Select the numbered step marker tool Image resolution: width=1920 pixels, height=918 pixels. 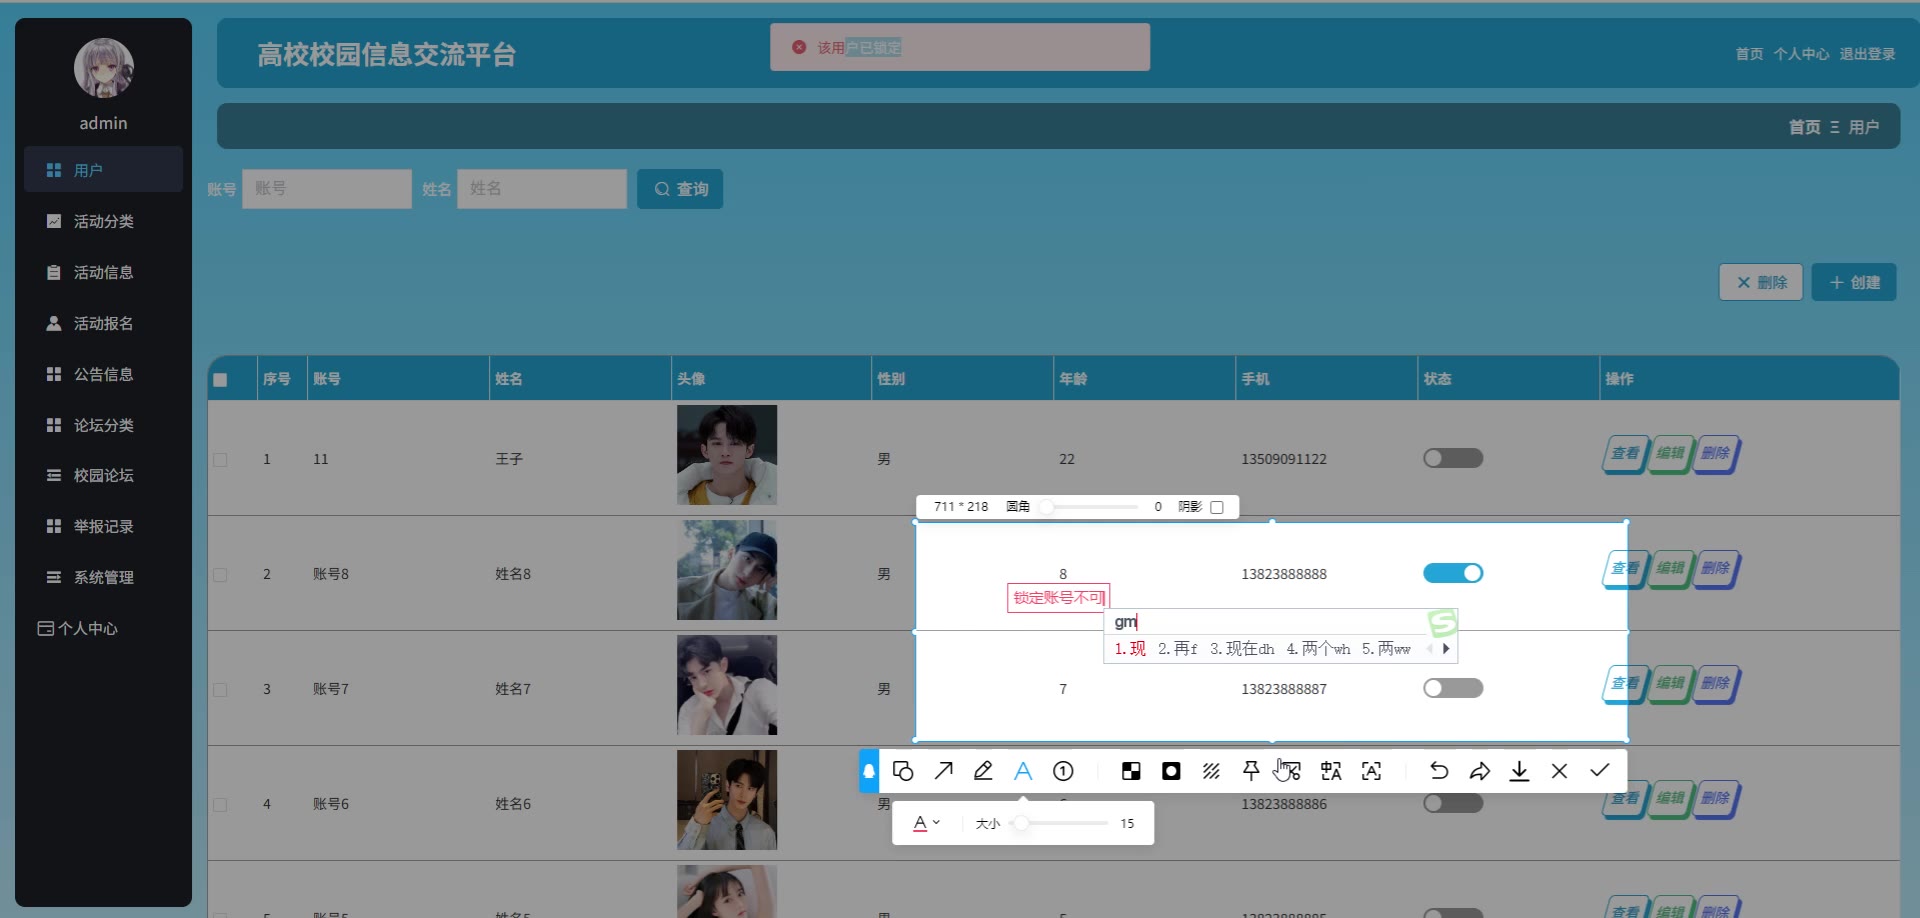click(1063, 771)
